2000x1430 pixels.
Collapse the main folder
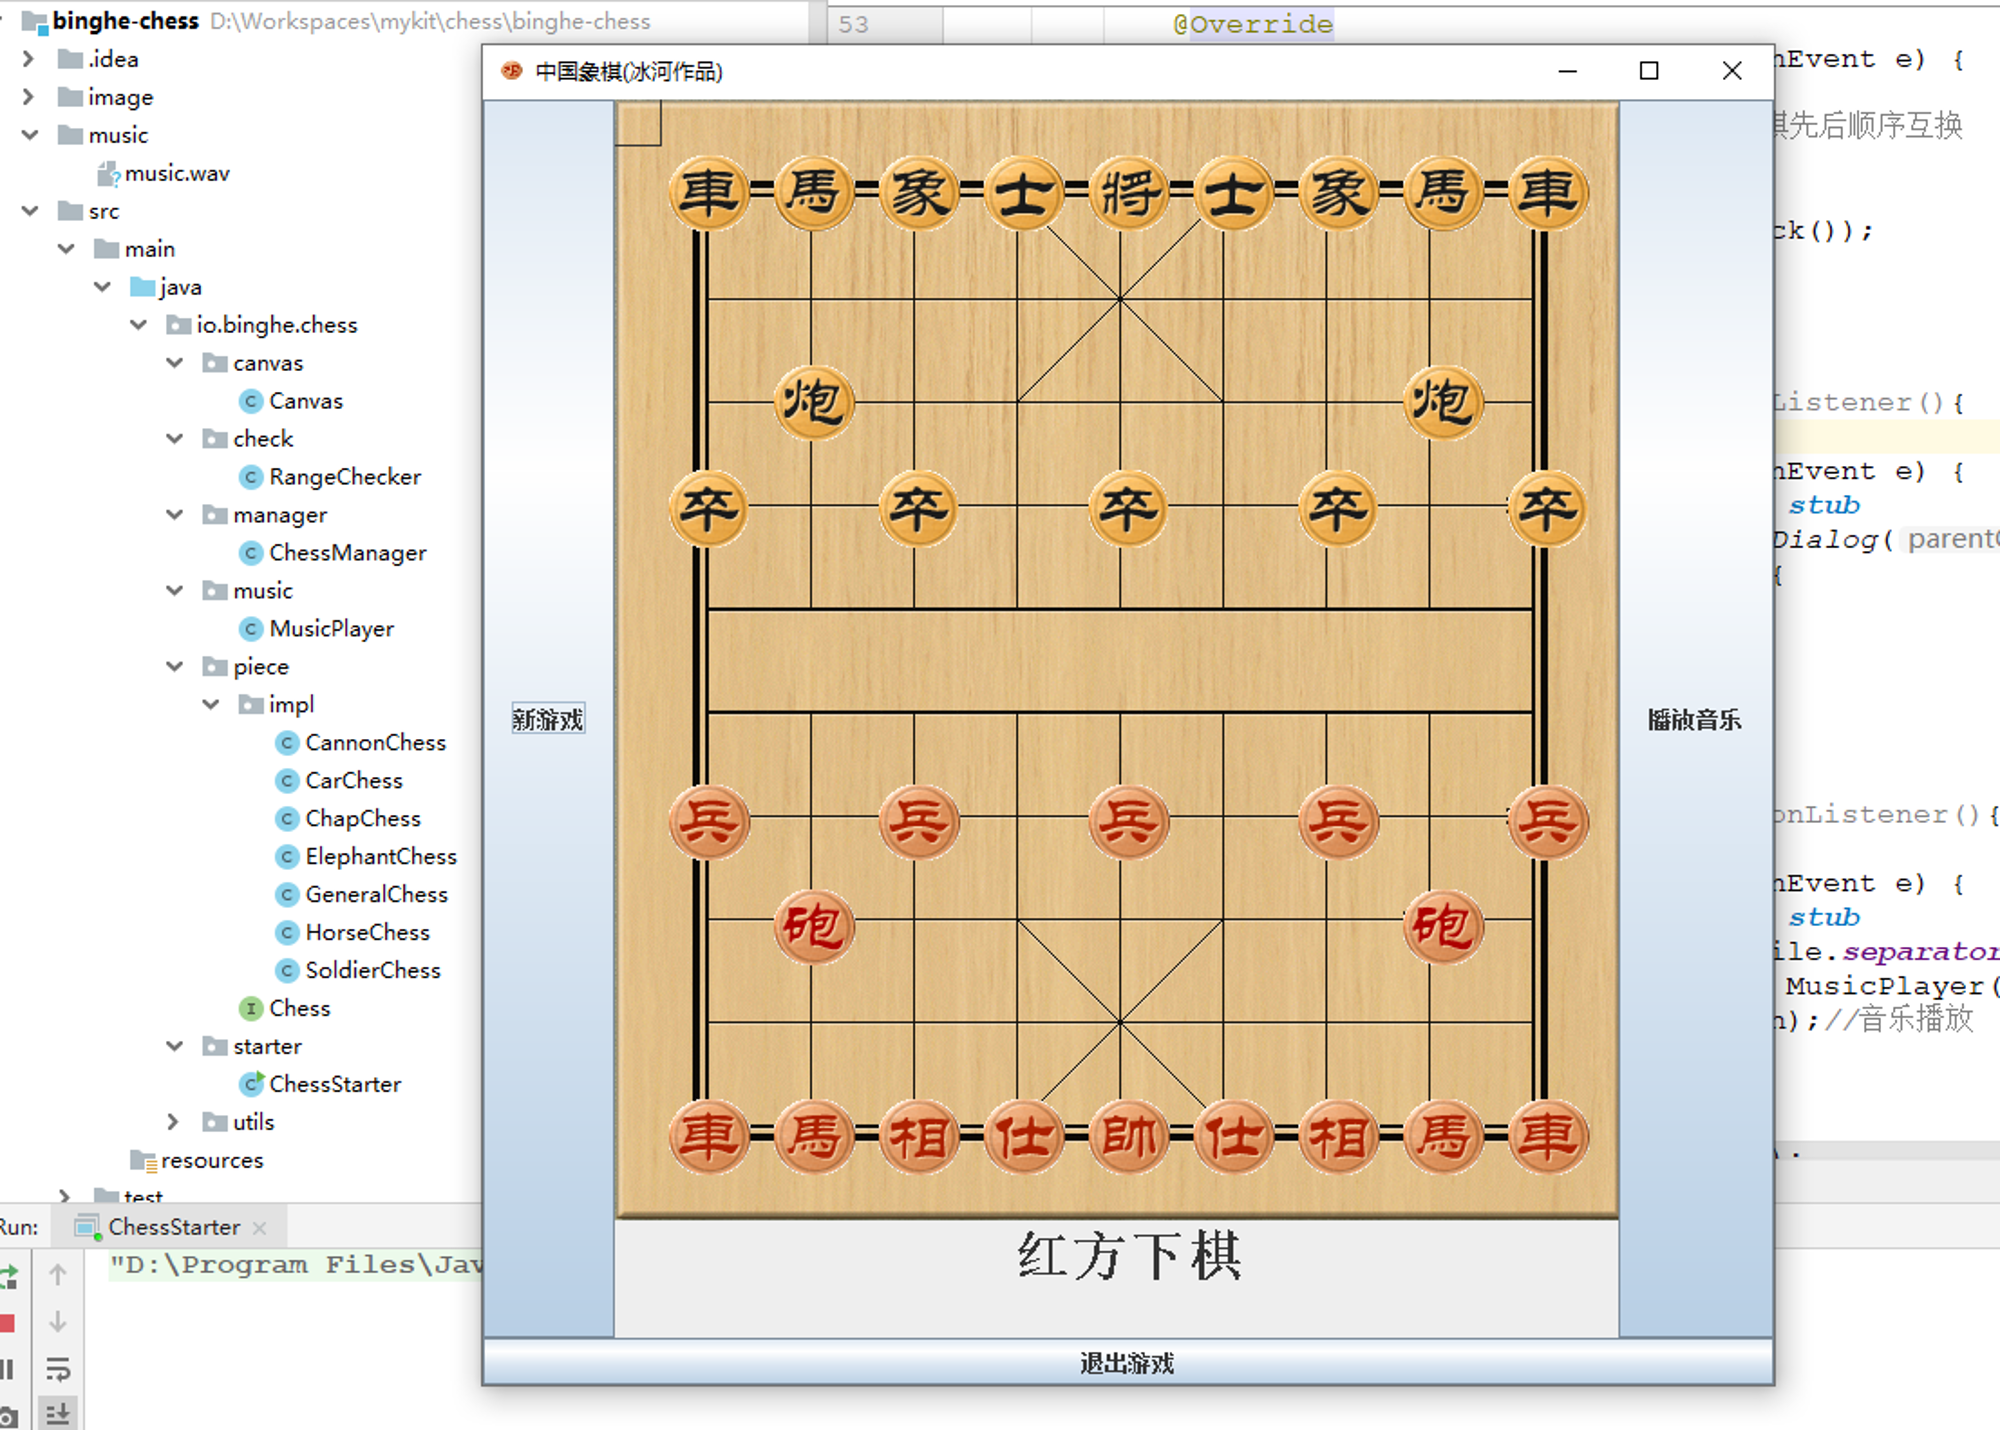point(66,249)
